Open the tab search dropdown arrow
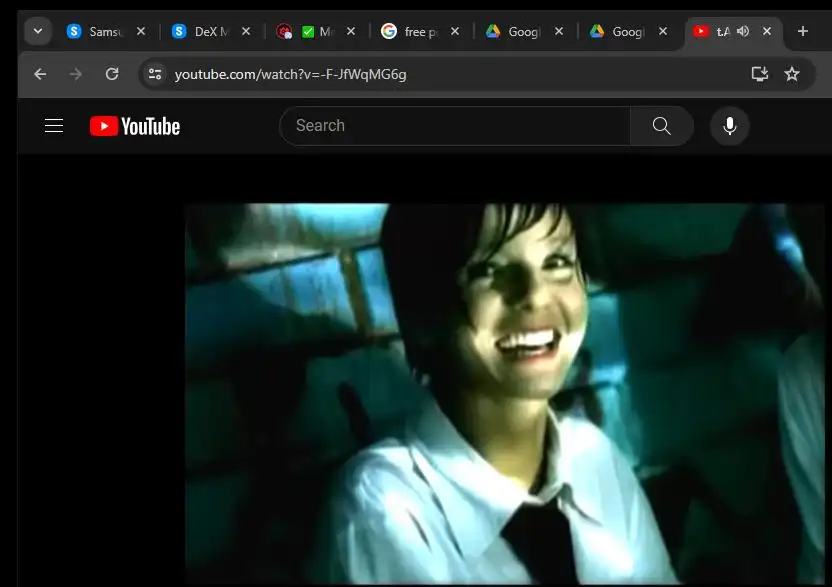 point(38,31)
